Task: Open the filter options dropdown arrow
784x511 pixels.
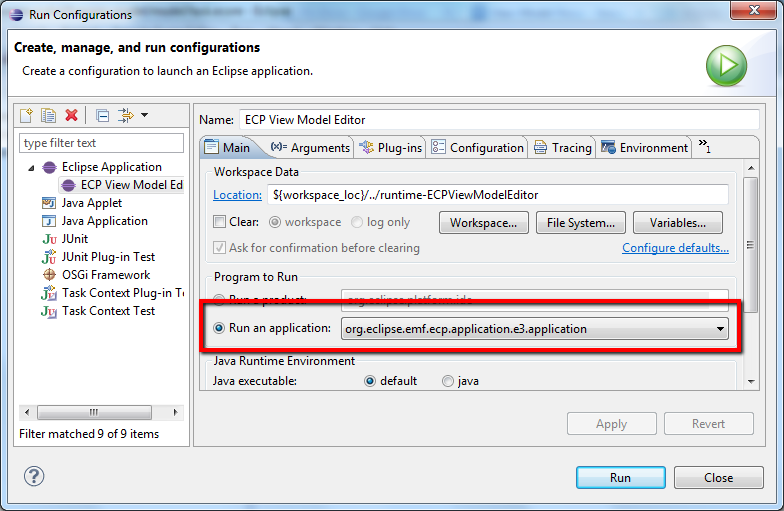Action: click(144, 115)
